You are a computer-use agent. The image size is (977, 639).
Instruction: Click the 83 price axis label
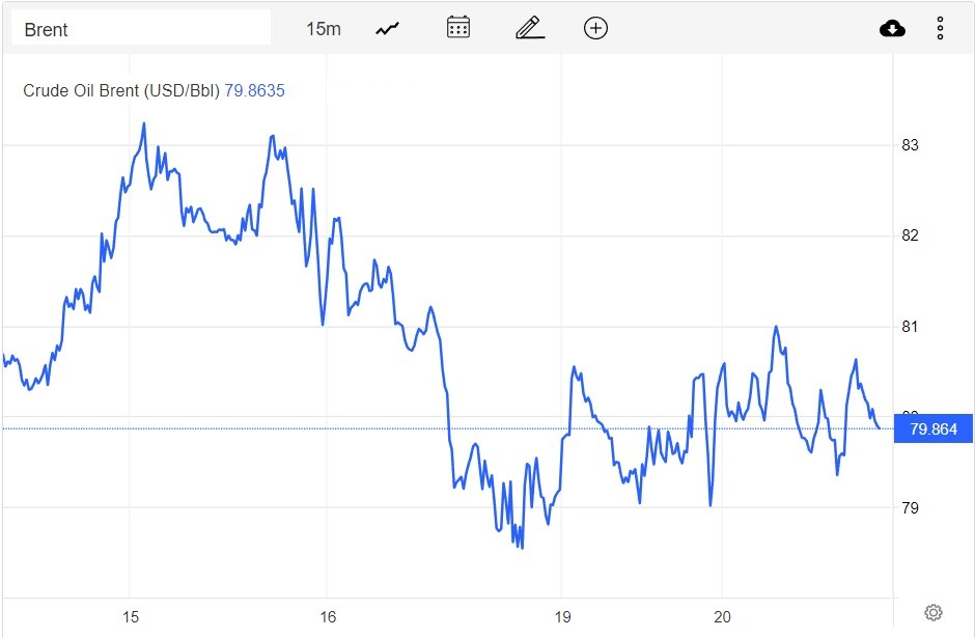[910, 145]
